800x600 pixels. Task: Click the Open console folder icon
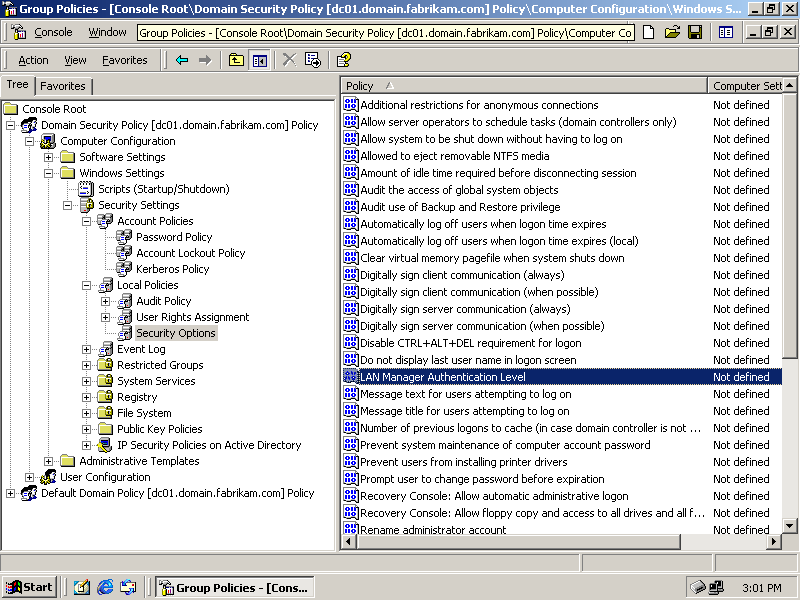(x=672, y=32)
